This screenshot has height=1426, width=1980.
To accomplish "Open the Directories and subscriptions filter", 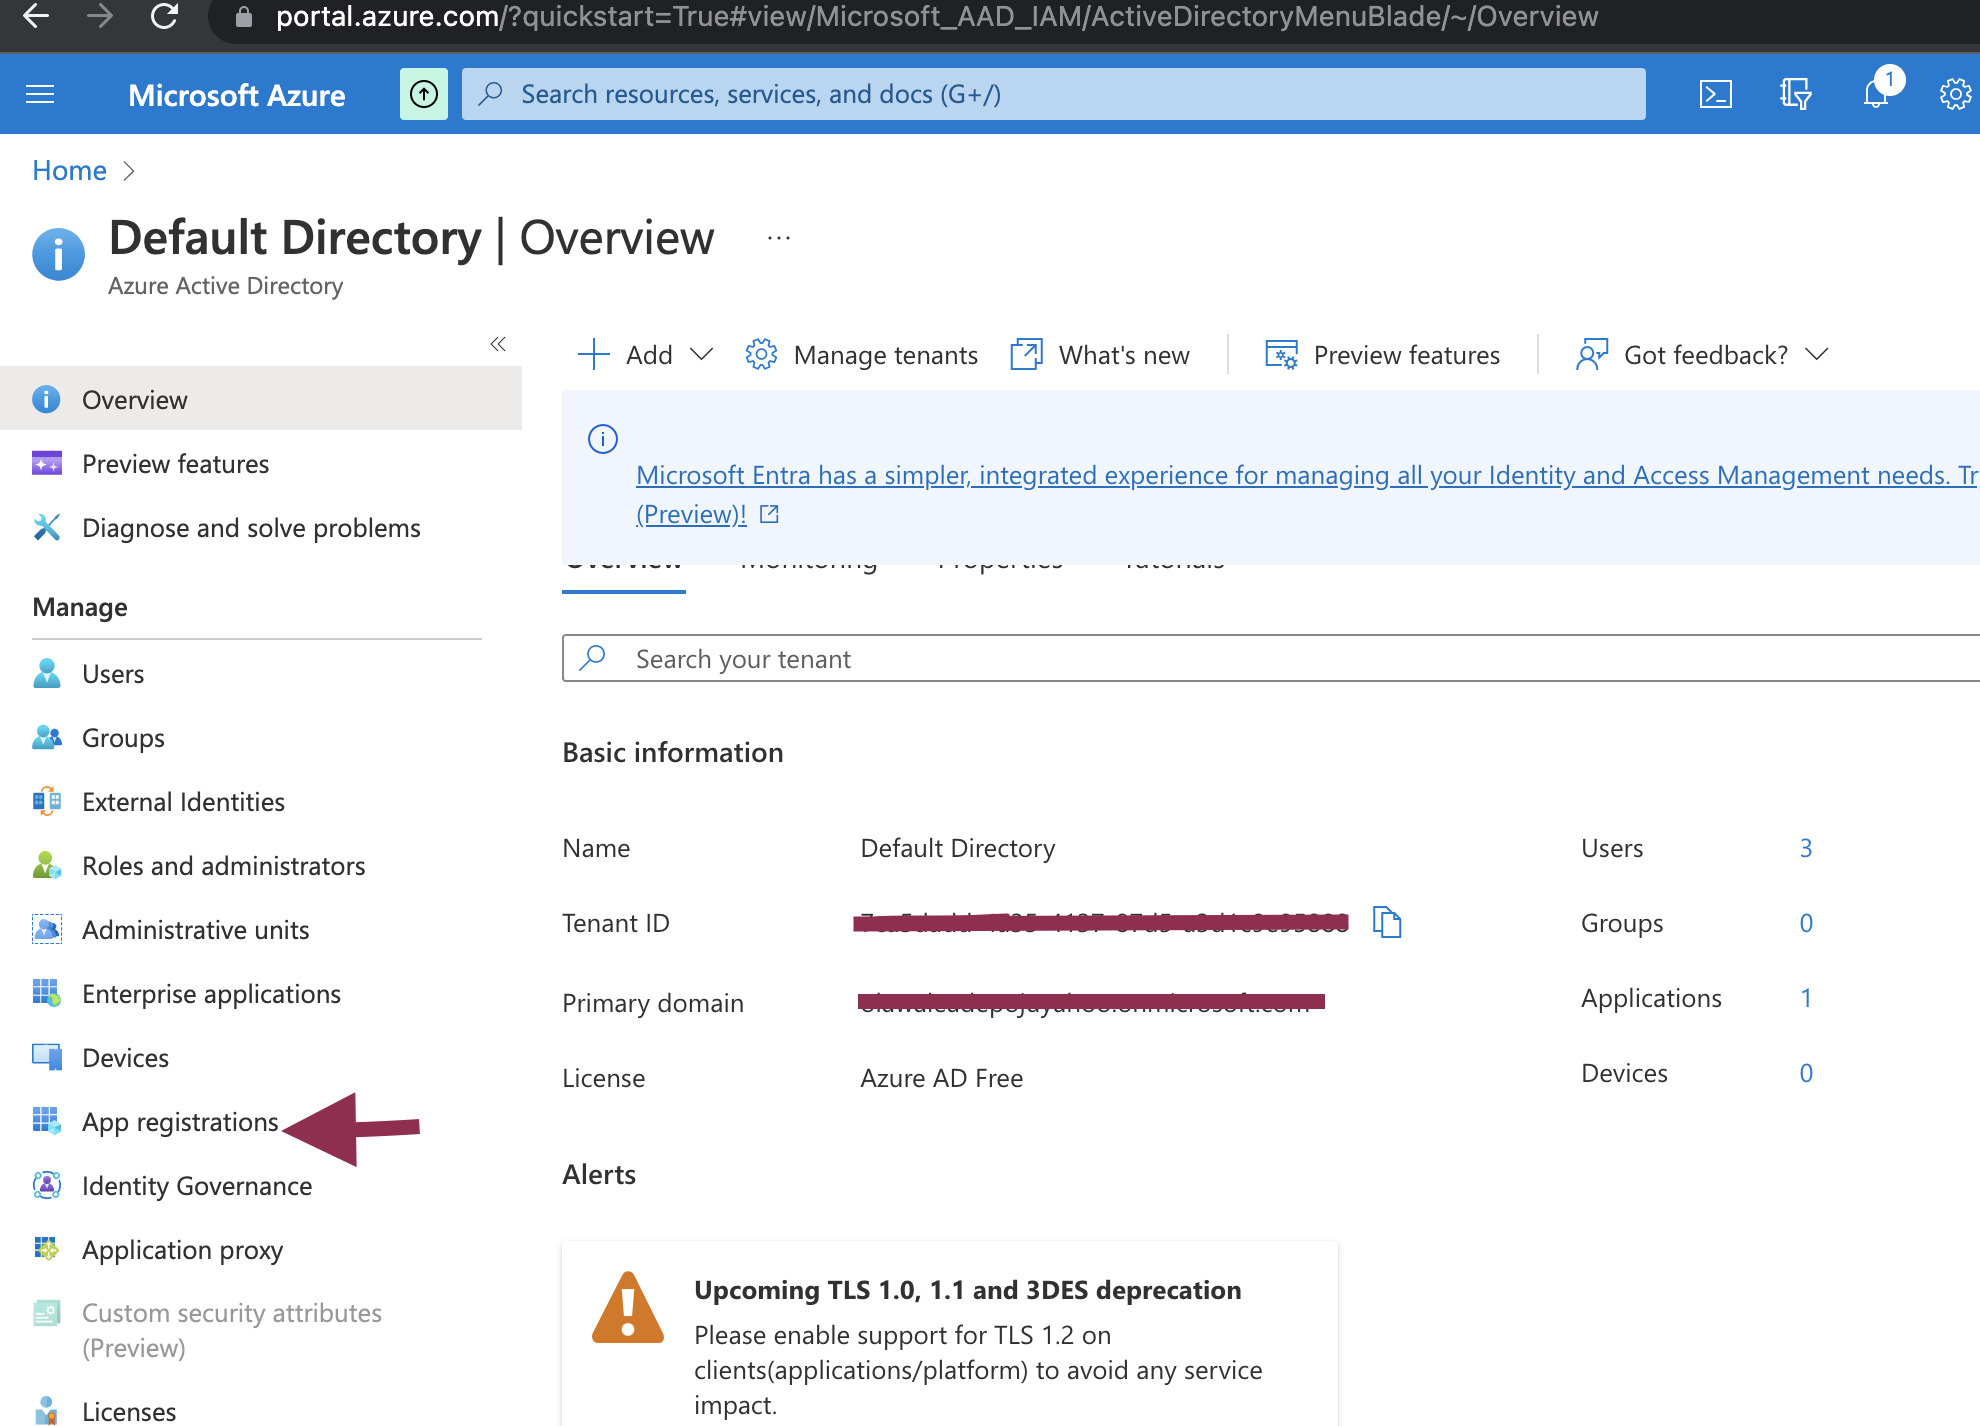I will 1795,93.
